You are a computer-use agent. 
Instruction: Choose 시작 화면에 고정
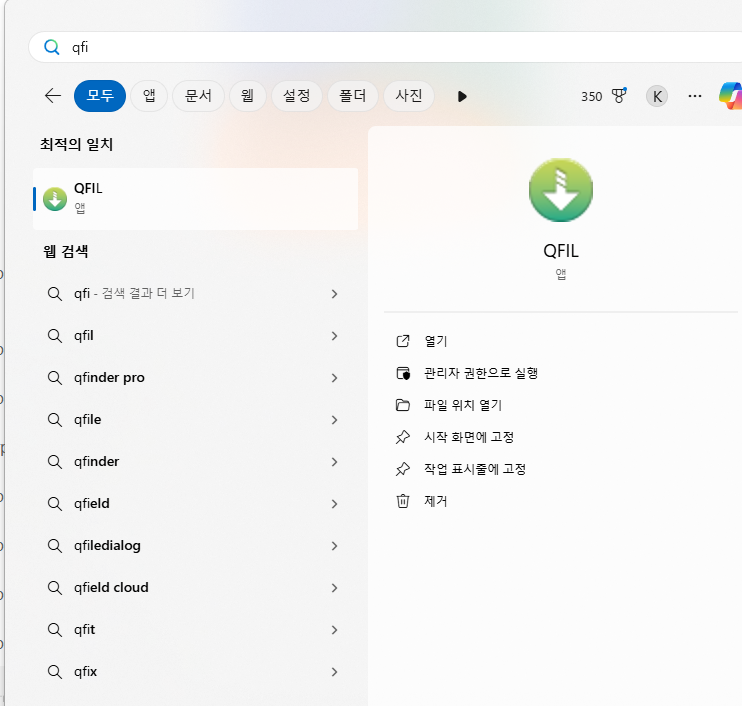469,437
